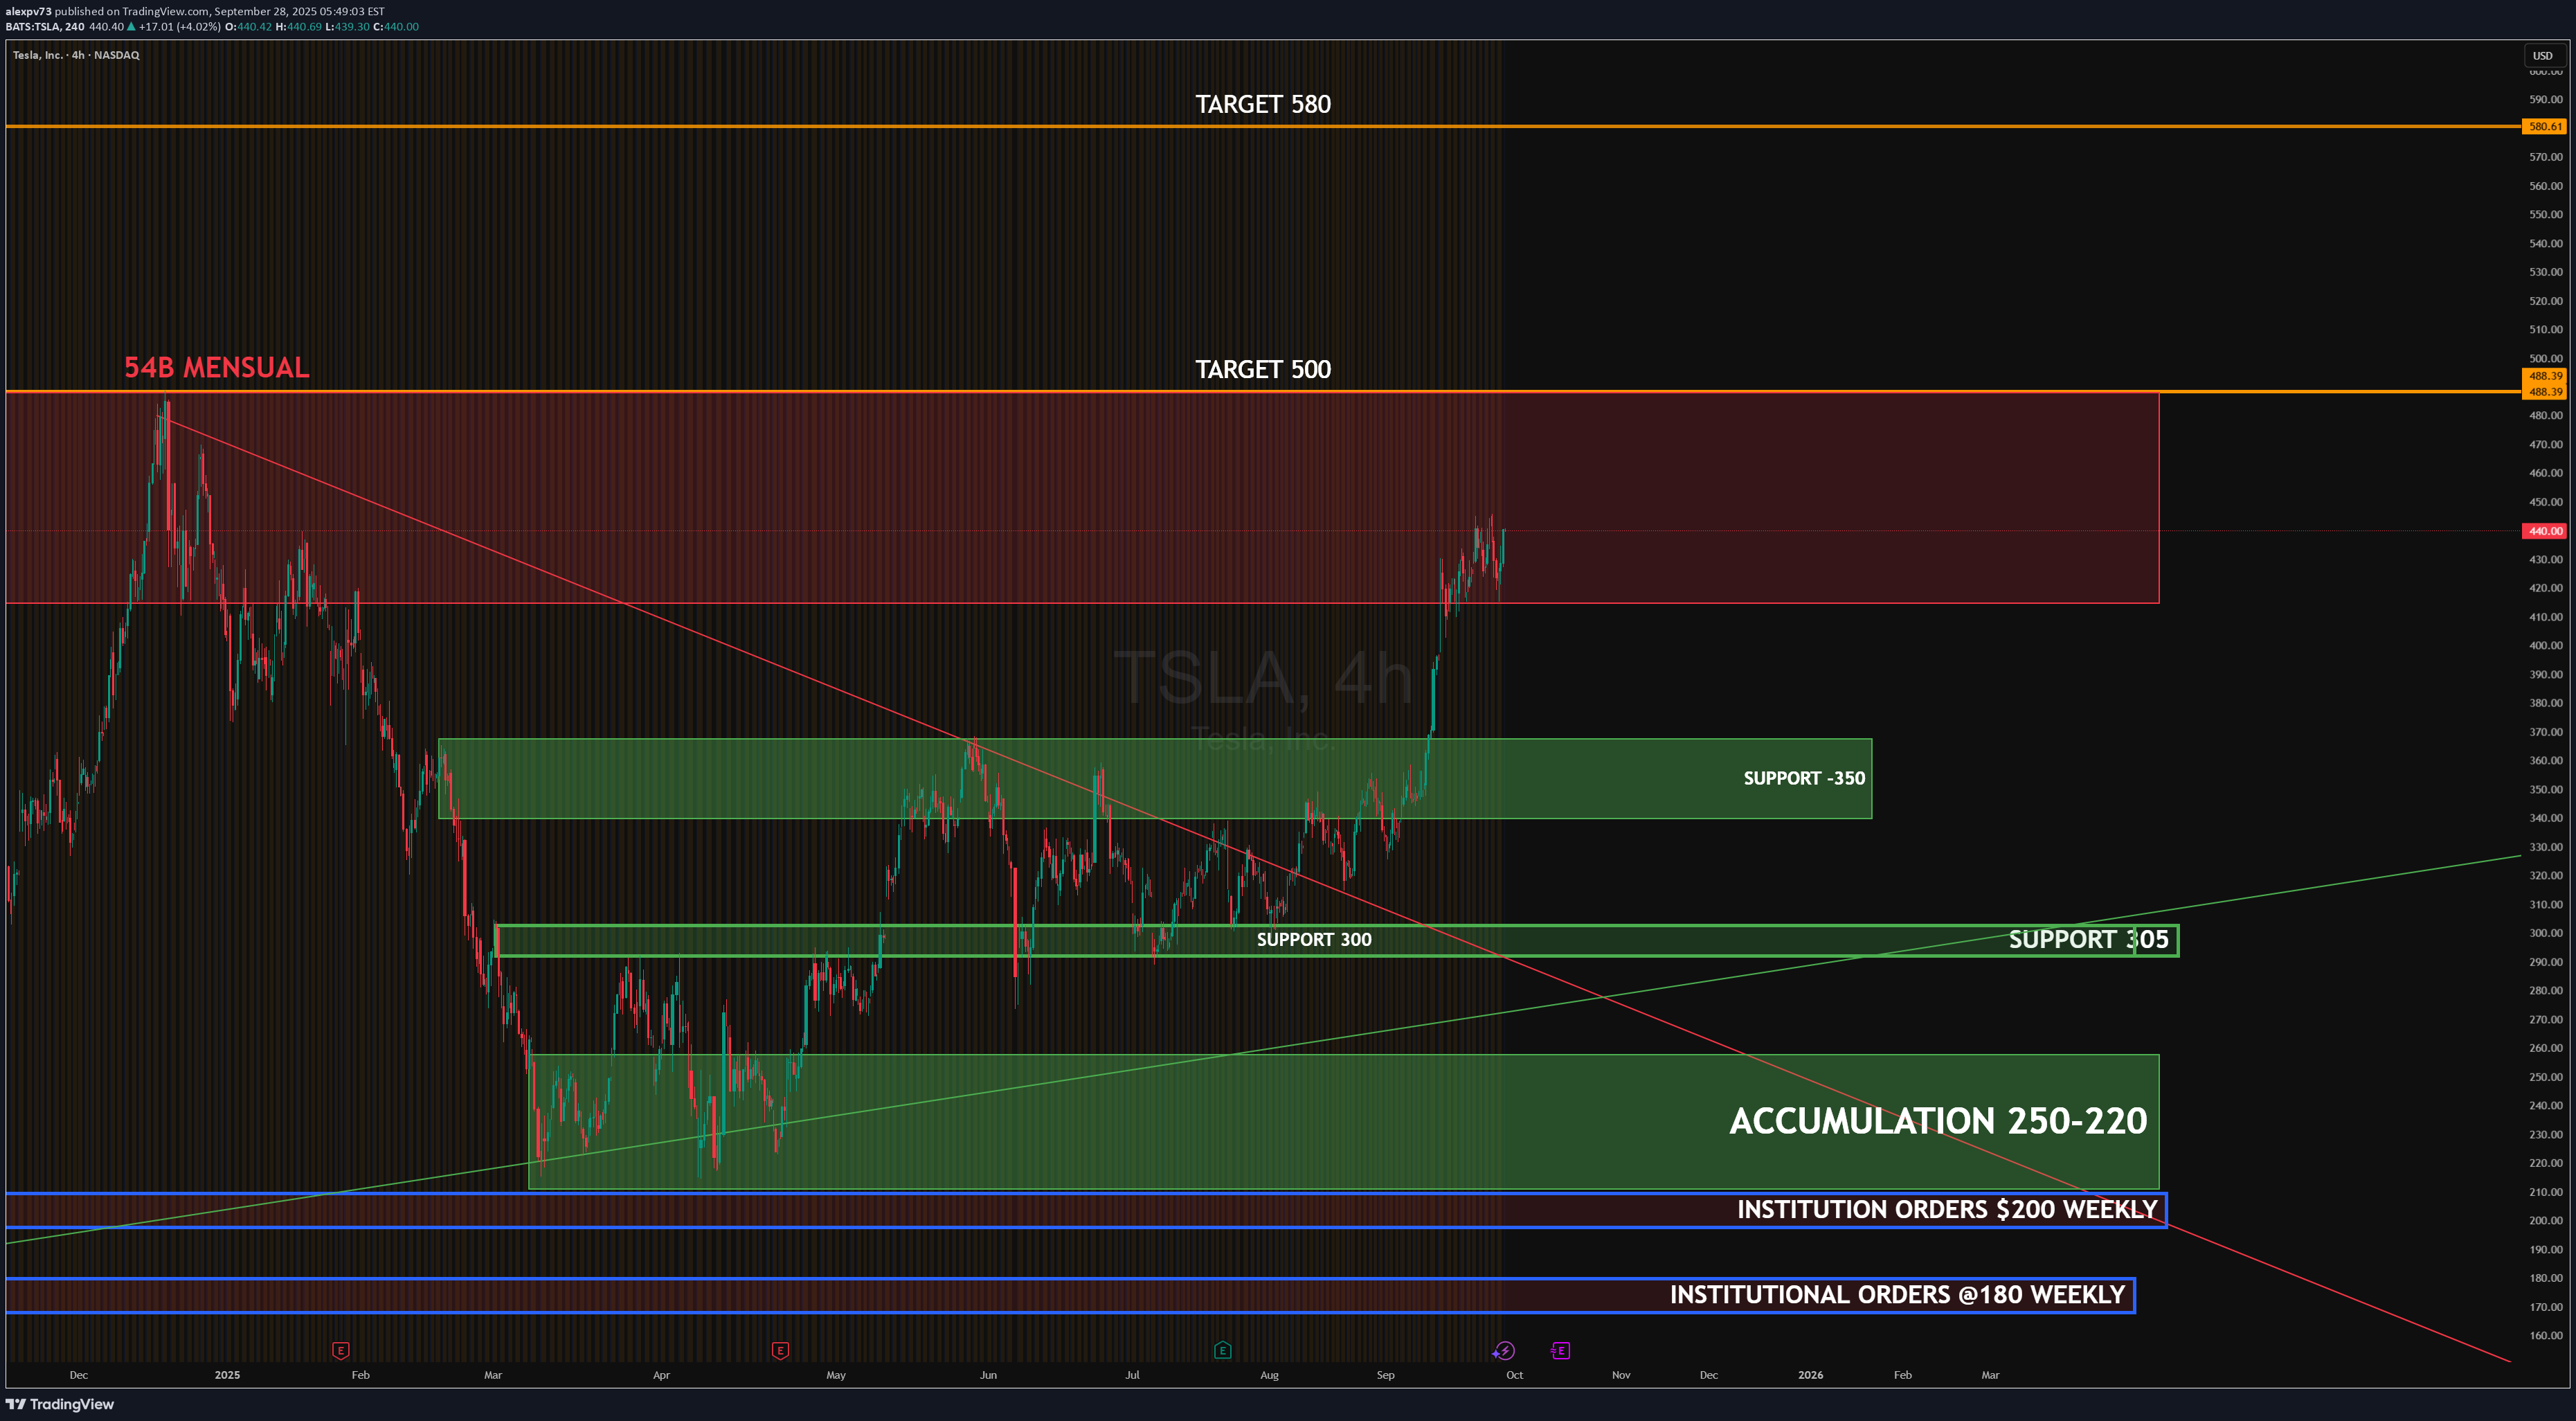This screenshot has width=2576, height=1421.
Task: Click the 500.00 value on price axis
Action: point(2546,358)
